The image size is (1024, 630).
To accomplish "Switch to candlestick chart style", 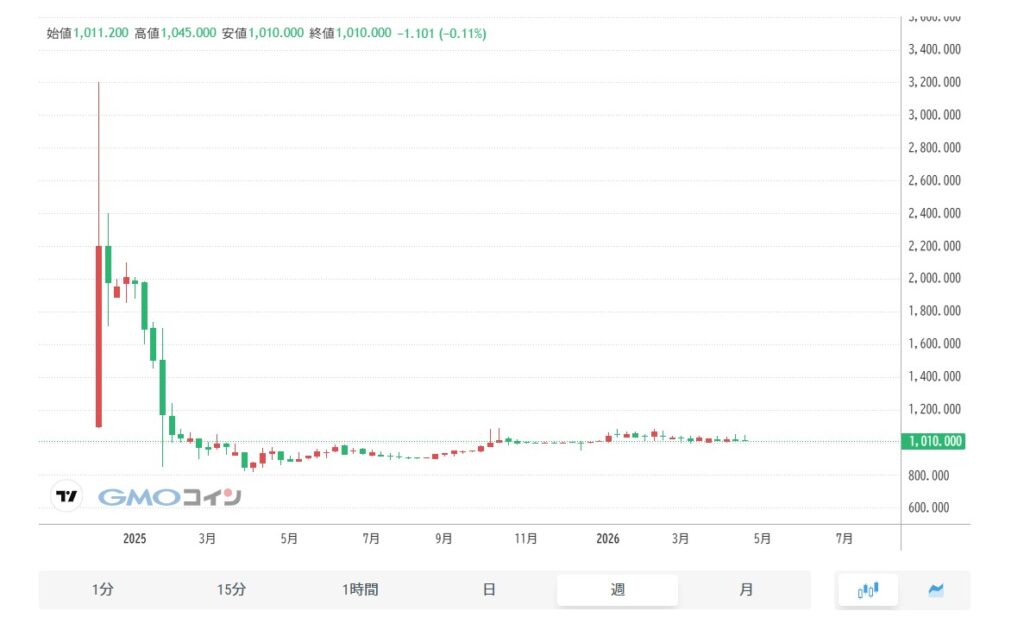I will coord(866,589).
